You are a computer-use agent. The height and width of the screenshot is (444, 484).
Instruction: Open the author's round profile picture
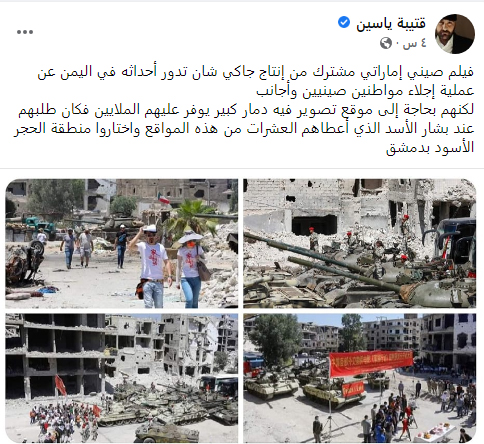tap(455, 34)
